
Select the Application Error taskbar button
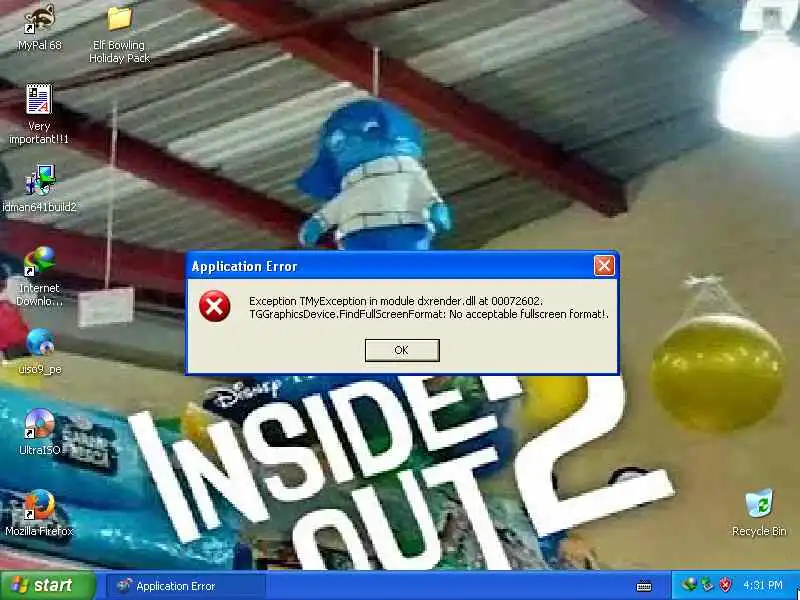(x=186, y=586)
